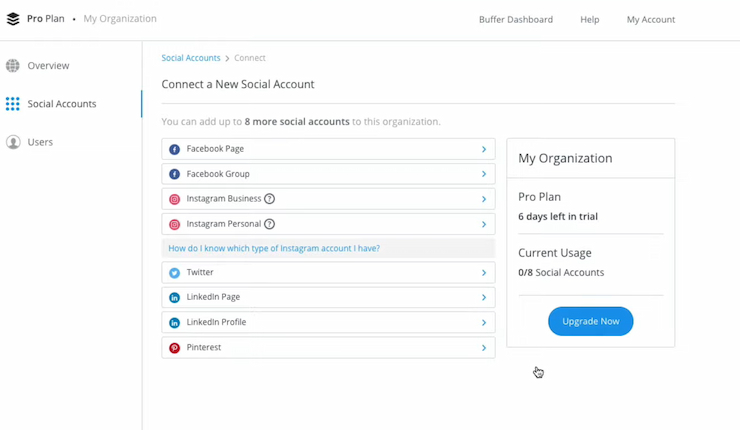Expand the Twitter row chevron
This screenshot has height=430, width=740.
pyautogui.click(x=484, y=273)
